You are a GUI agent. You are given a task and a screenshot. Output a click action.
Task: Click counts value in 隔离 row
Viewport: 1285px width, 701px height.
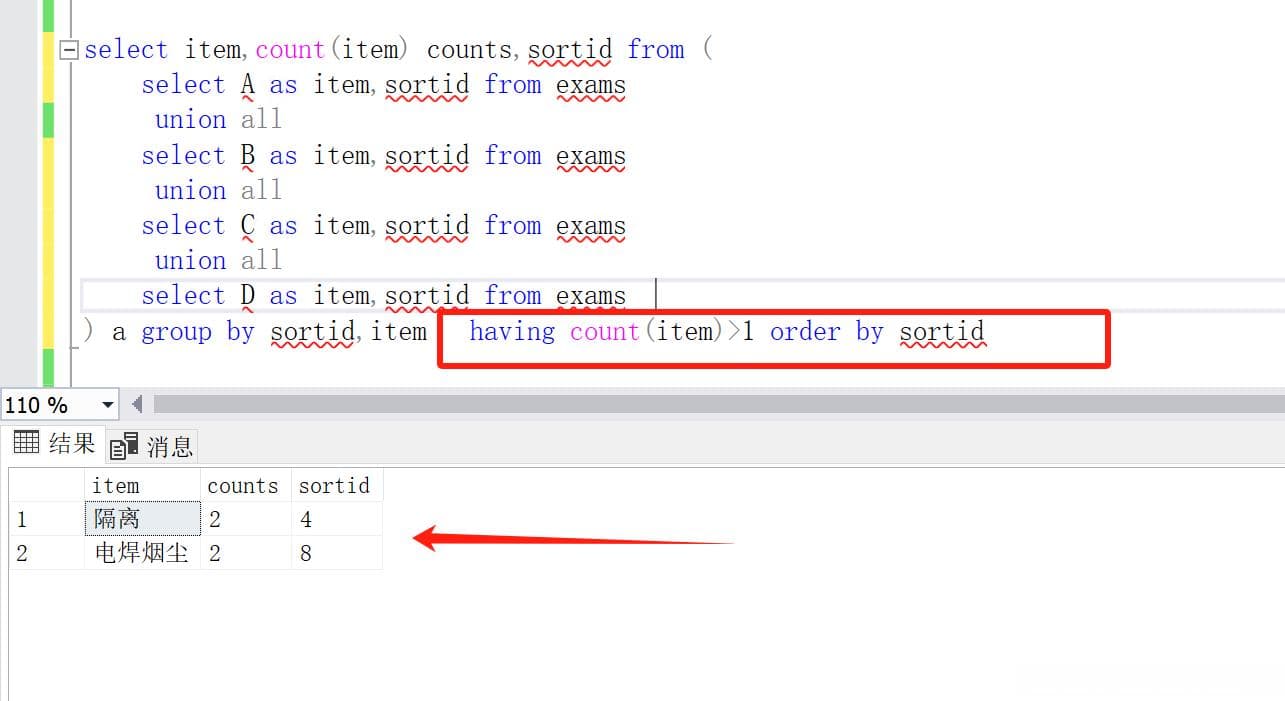tap(245, 519)
